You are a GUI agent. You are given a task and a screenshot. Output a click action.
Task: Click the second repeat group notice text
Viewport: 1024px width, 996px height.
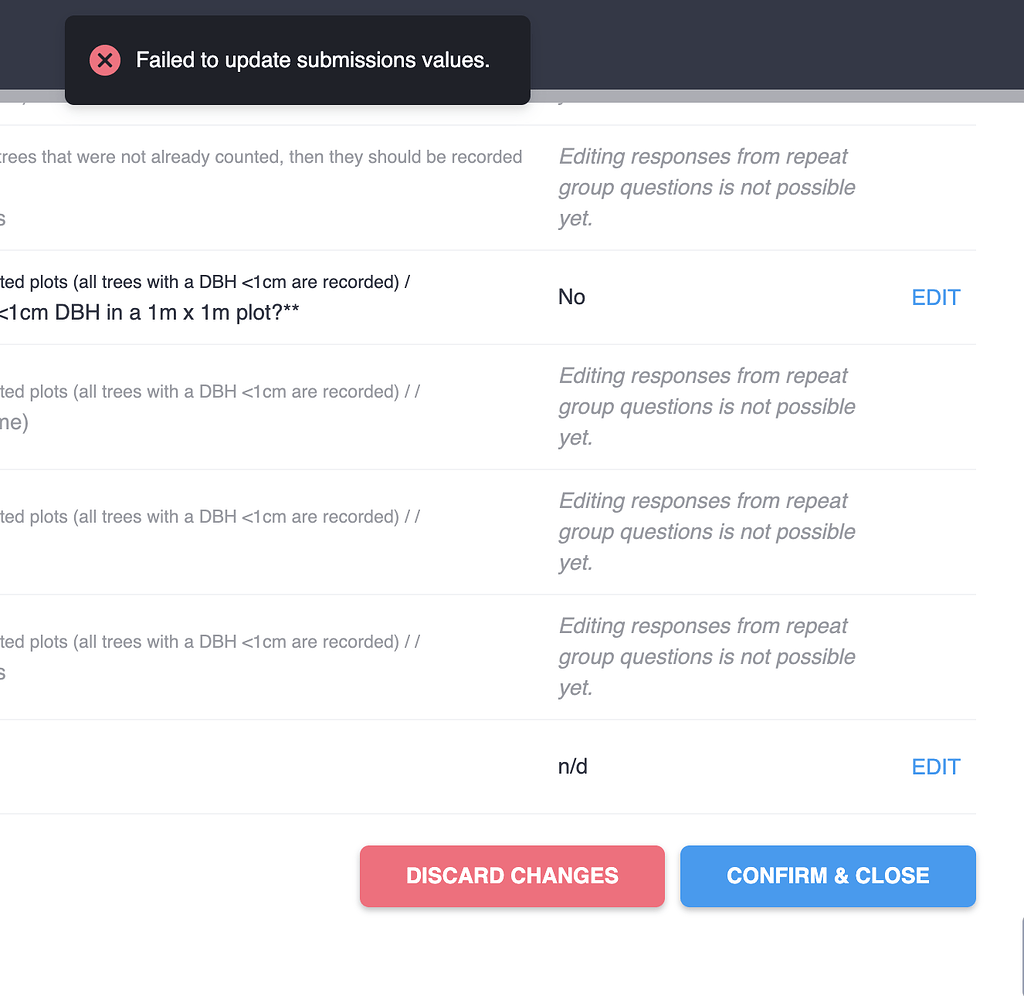point(706,406)
